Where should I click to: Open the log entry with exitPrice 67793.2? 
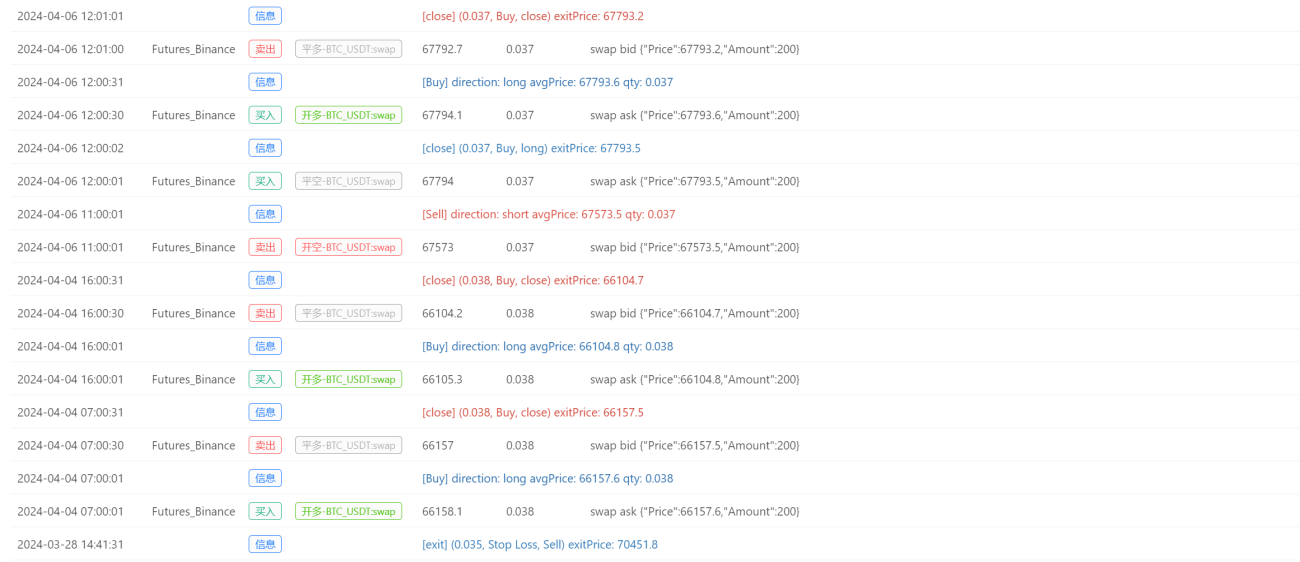pyautogui.click(x=533, y=16)
